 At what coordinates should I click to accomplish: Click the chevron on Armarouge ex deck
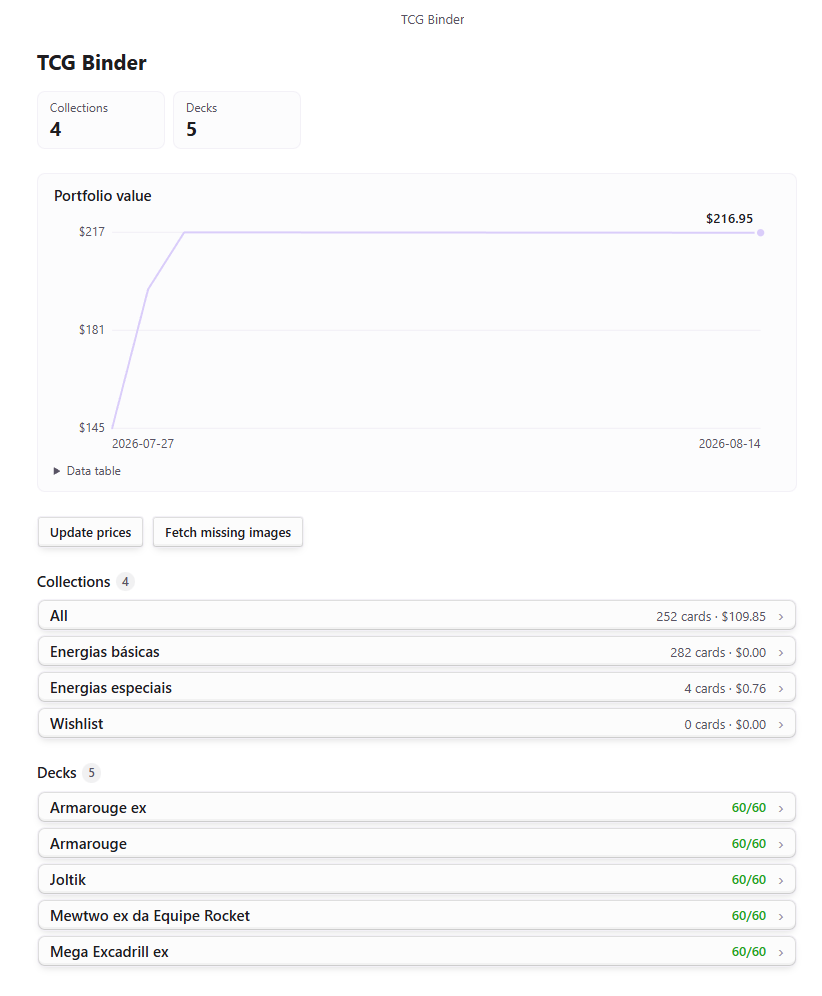point(781,809)
